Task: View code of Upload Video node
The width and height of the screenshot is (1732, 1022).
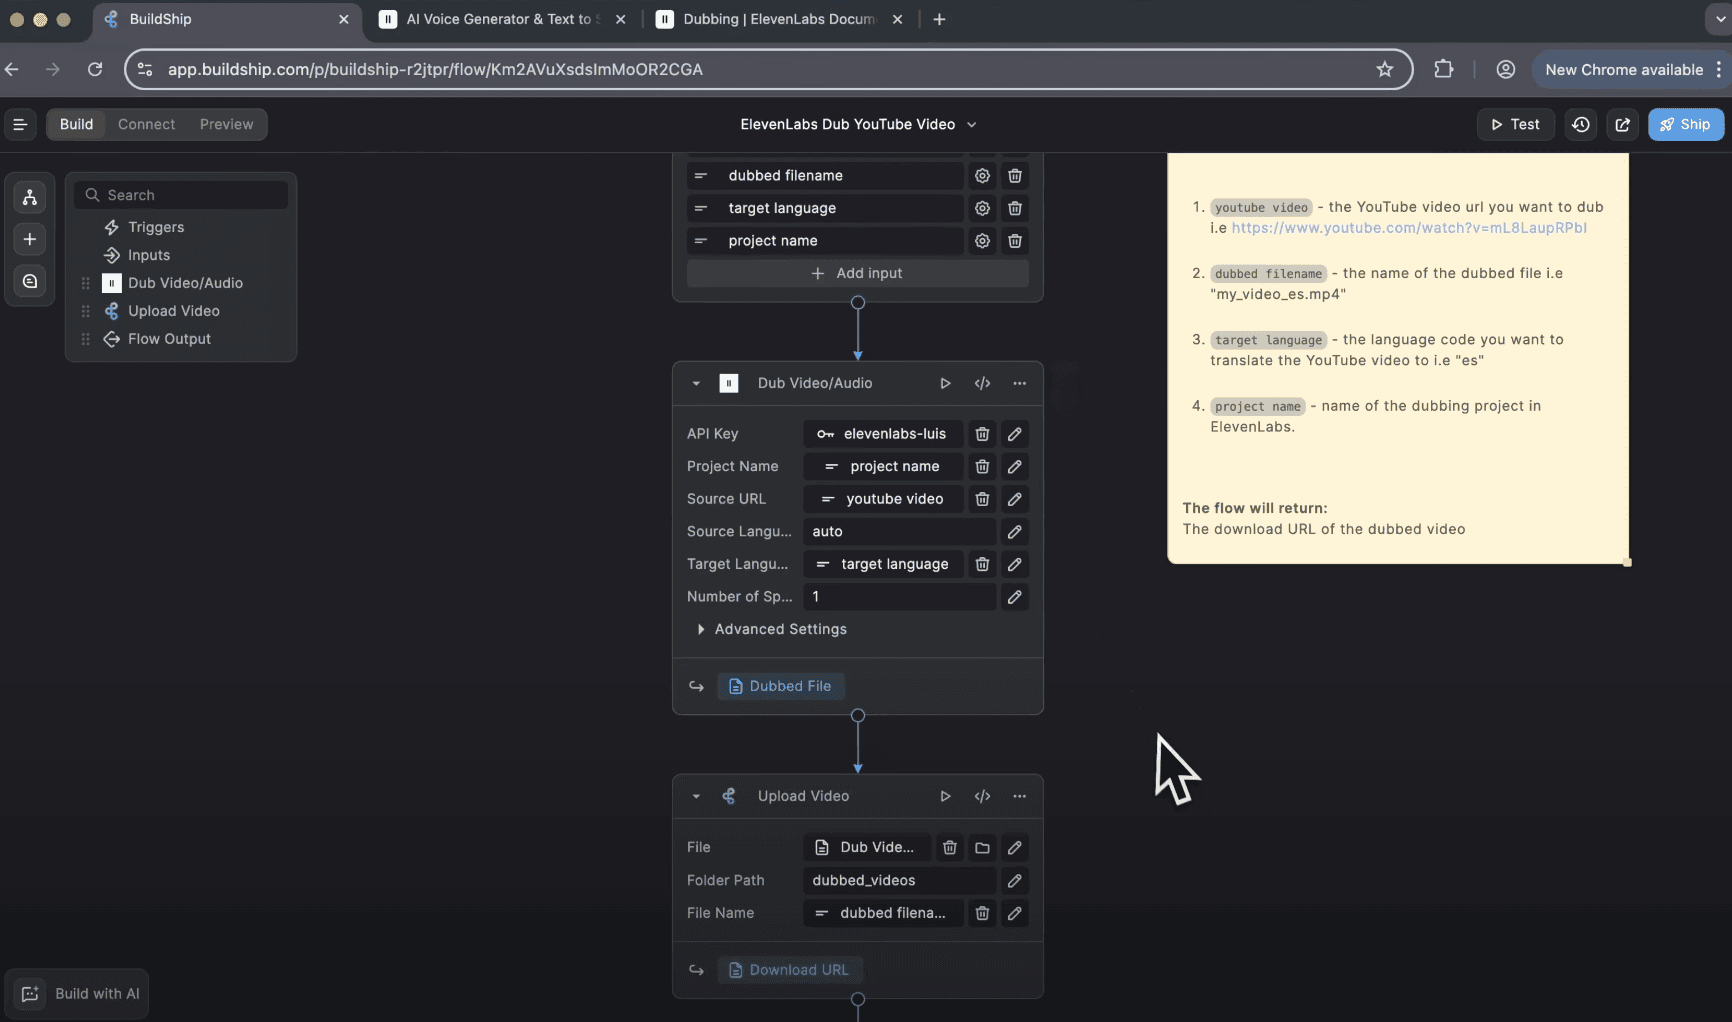Action: 982,796
